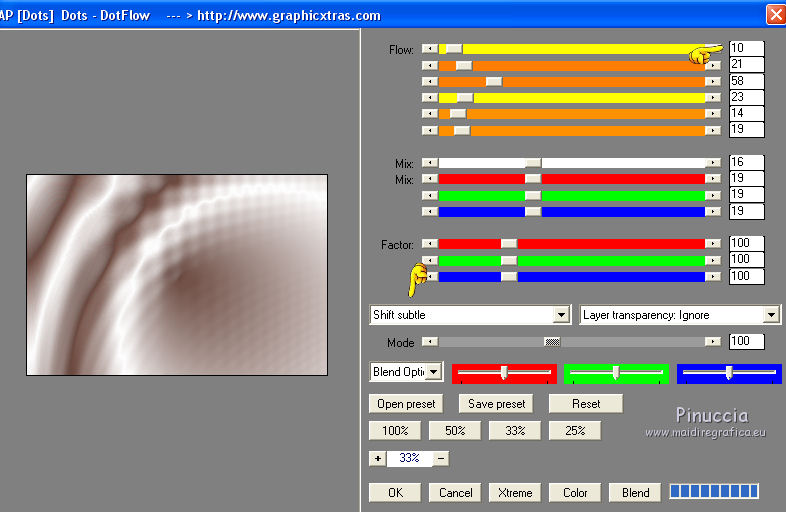Click right arrow of blue Mix slider

pos(713,211)
